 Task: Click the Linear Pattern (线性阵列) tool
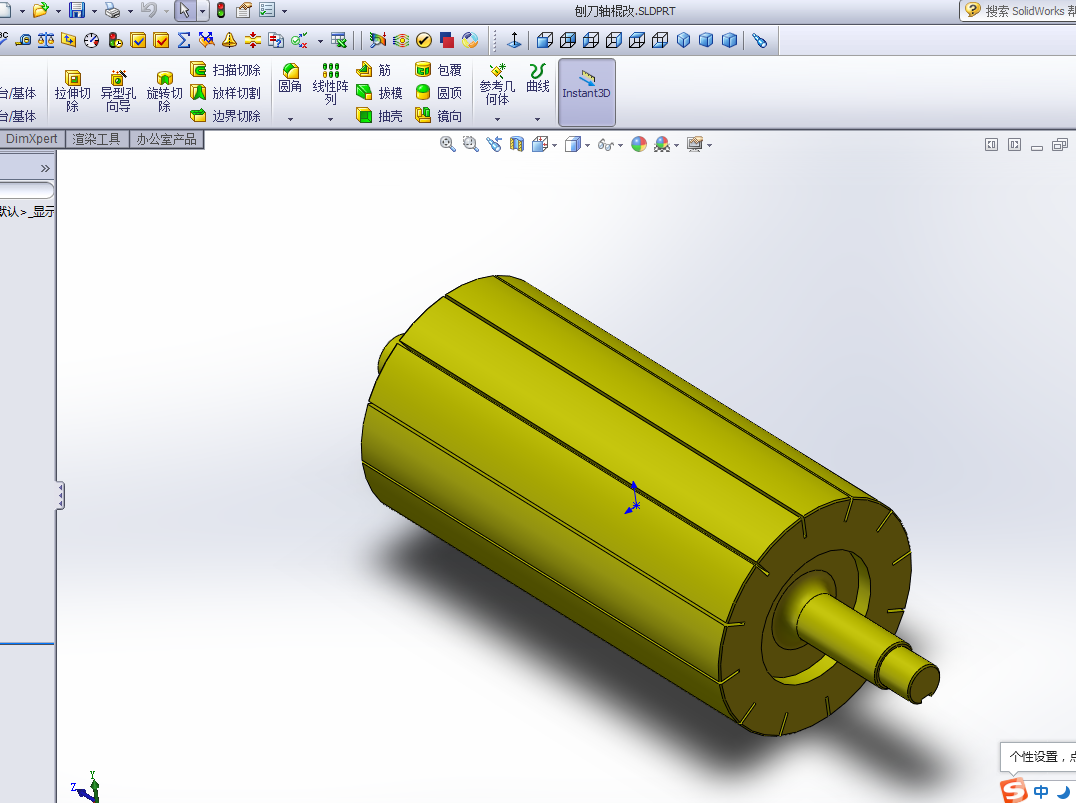pyautogui.click(x=330, y=83)
